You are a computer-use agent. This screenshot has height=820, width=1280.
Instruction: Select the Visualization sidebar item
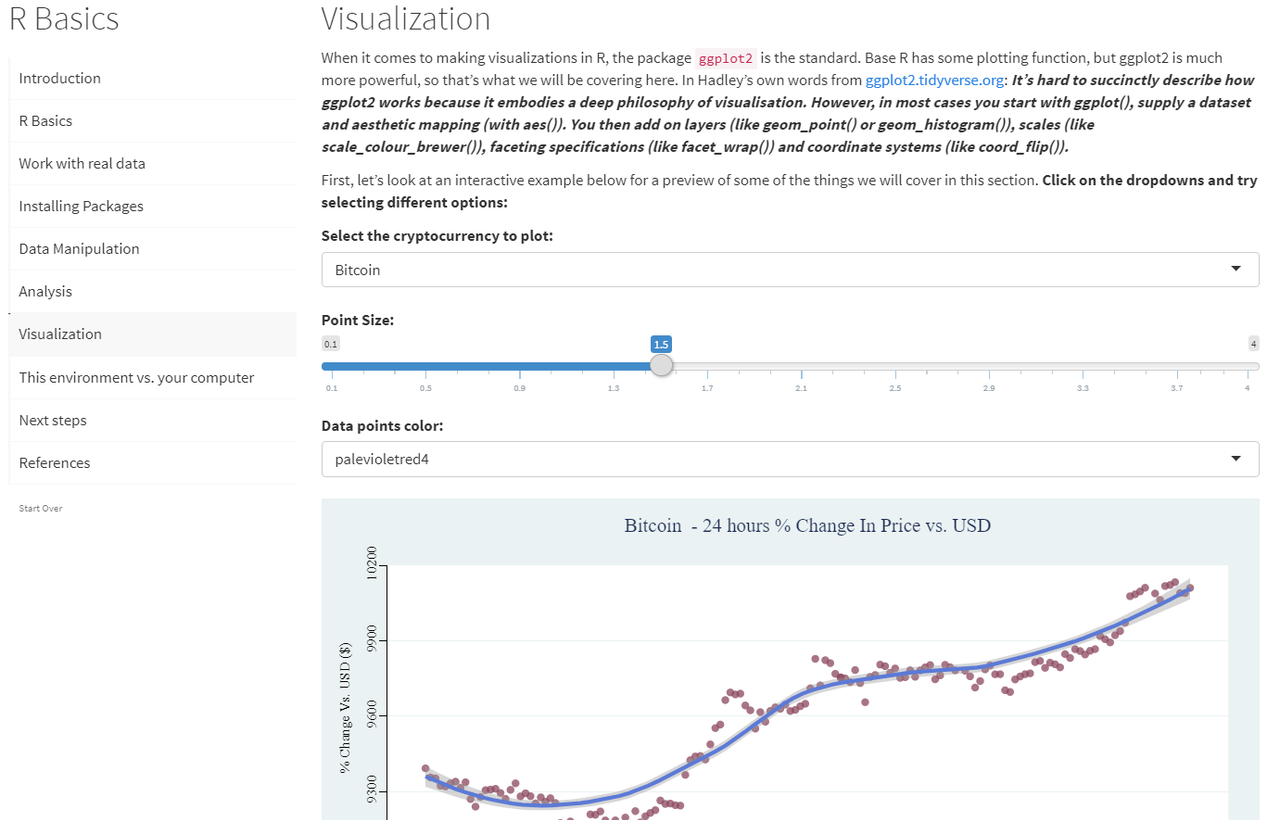(152, 334)
